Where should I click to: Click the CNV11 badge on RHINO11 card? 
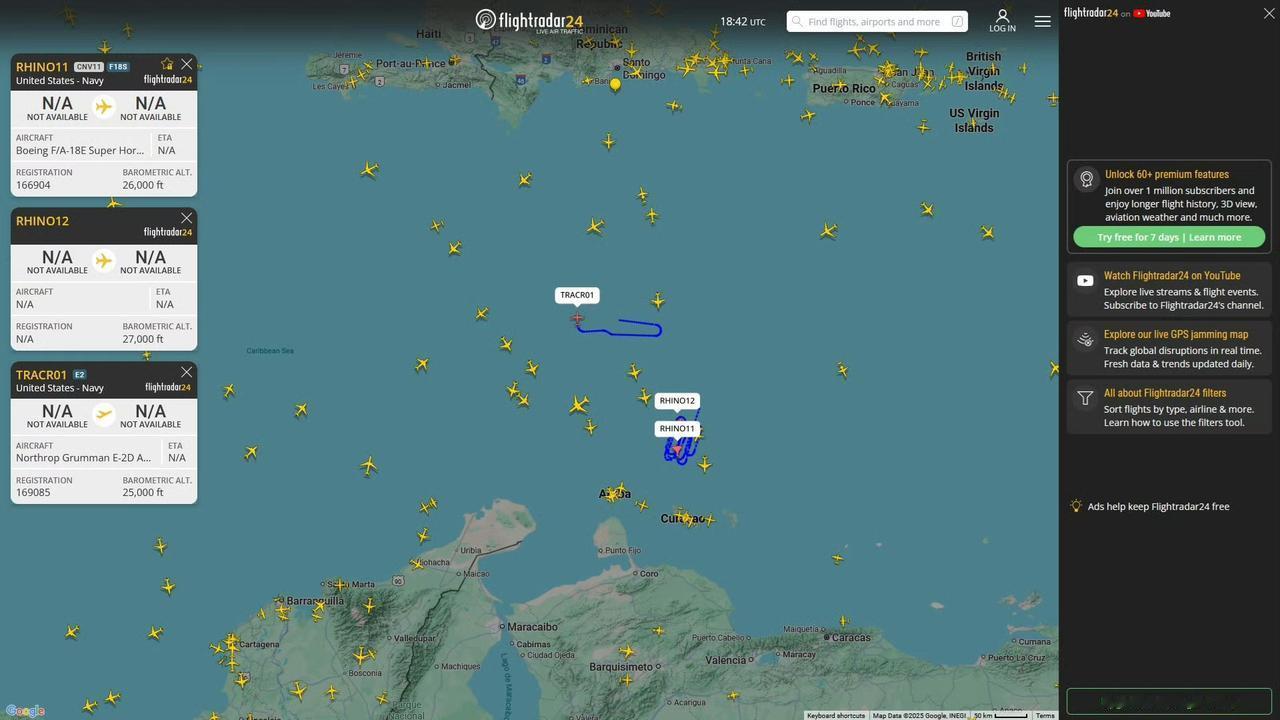pos(89,67)
